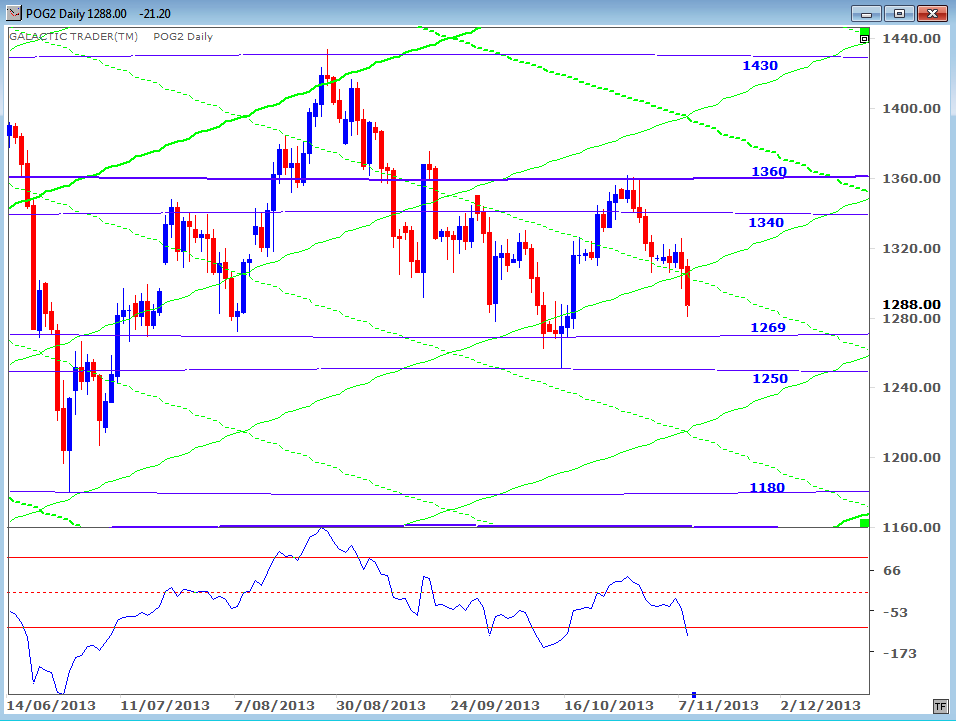Click the window title POG2 Daily 1288.00

click(x=76, y=13)
